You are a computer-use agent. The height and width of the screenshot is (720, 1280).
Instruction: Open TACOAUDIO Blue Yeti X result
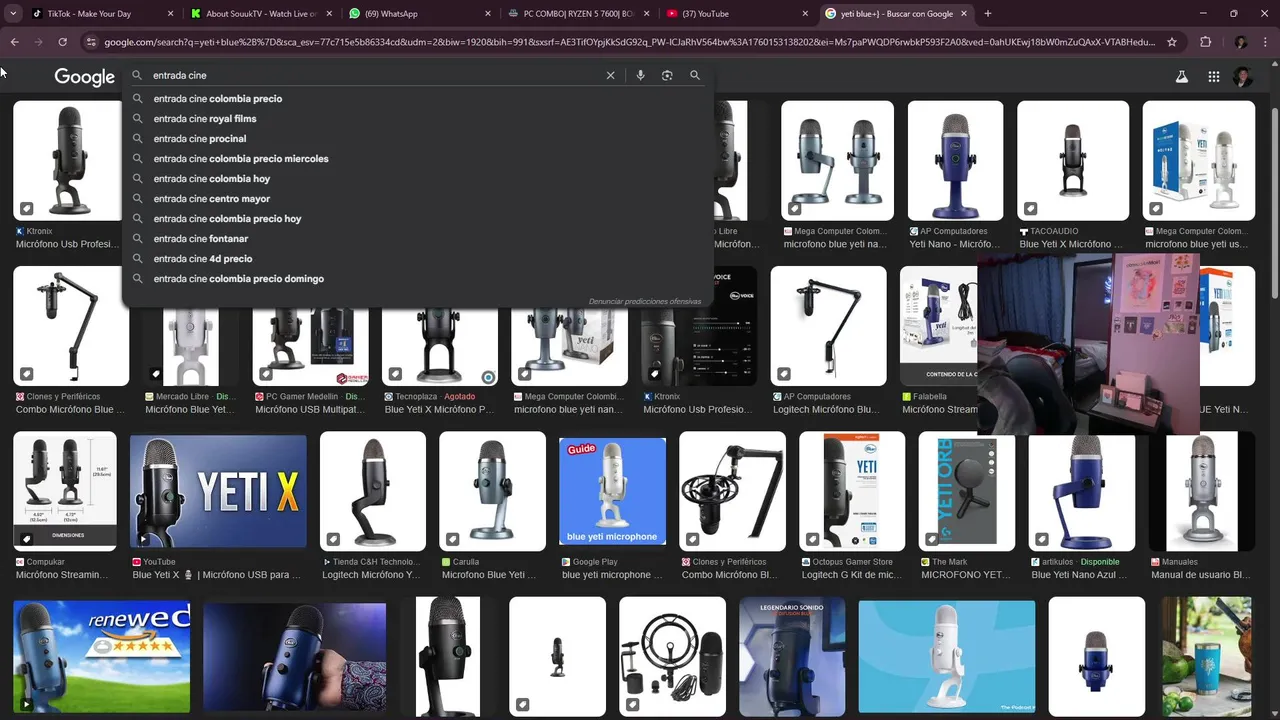[x=1073, y=160]
